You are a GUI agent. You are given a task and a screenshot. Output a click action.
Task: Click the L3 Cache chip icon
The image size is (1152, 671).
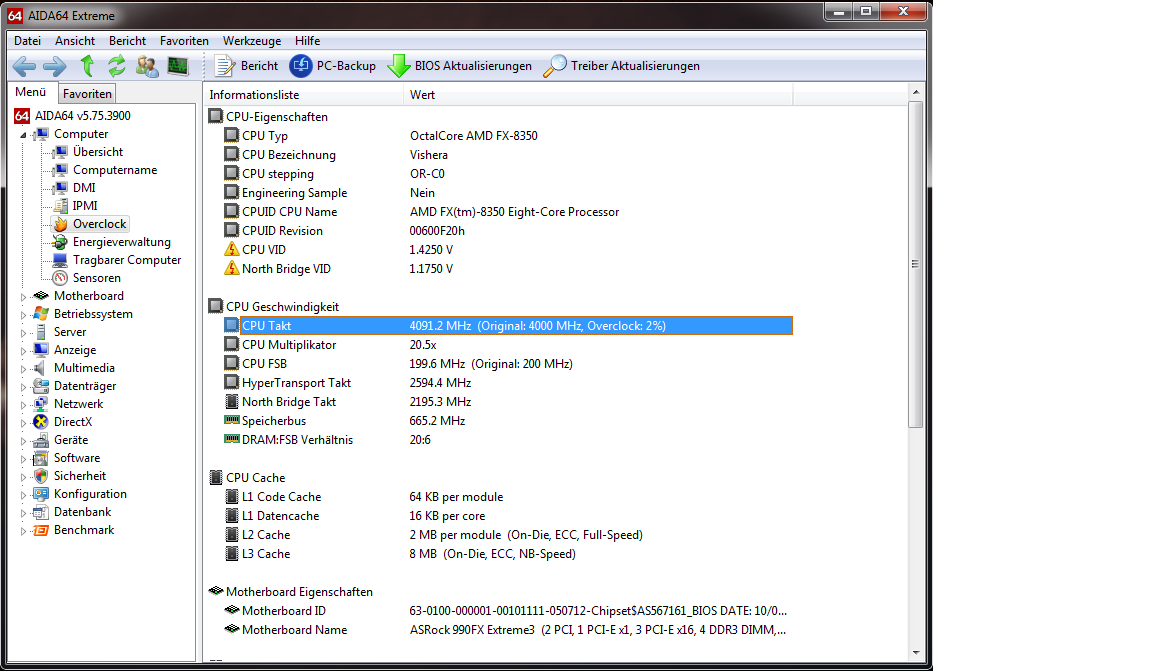pyautogui.click(x=231, y=553)
